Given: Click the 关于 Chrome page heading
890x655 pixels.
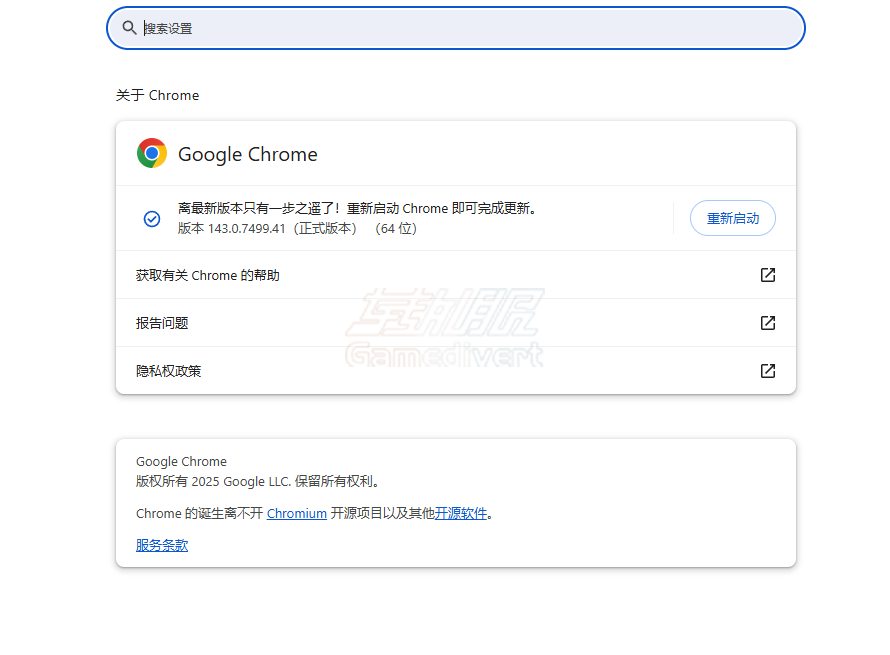Looking at the screenshot, I should pos(157,95).
